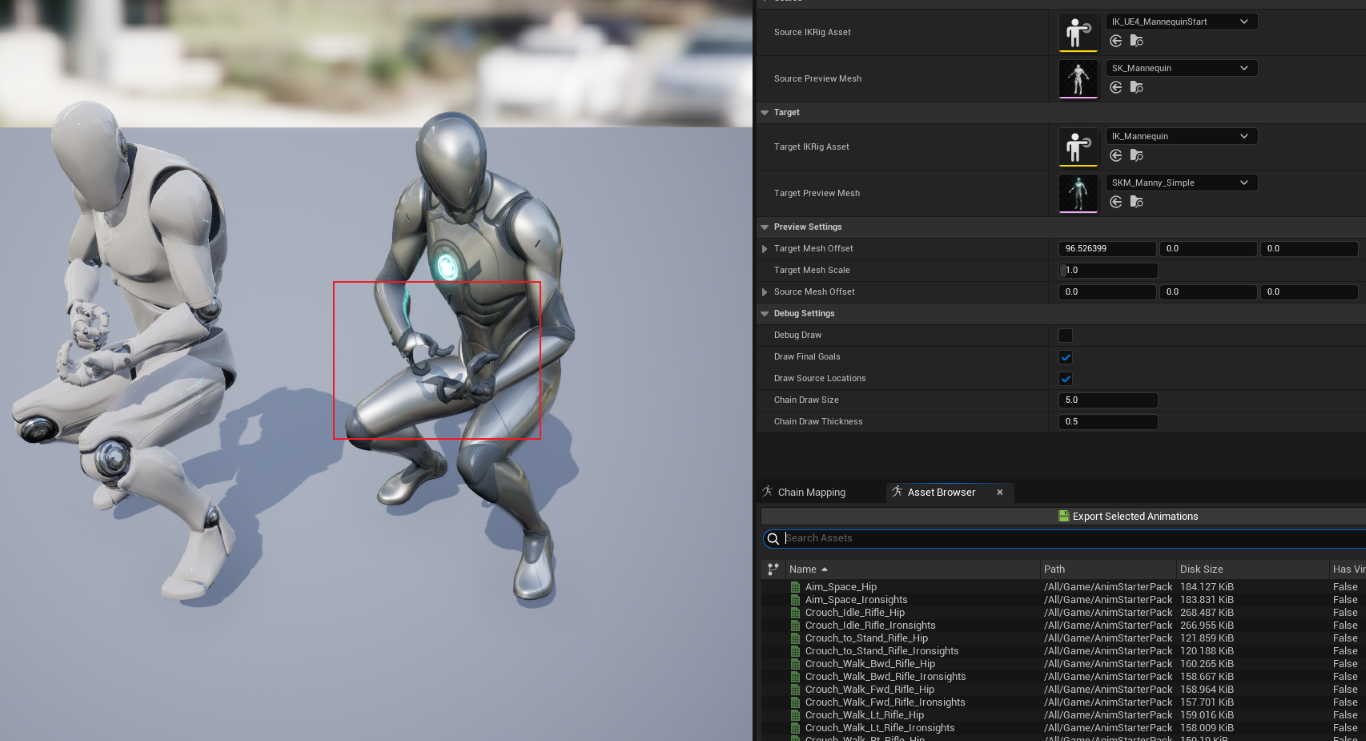Open the IK_Mannequin target rig dropdown

tap(1182, 136)
